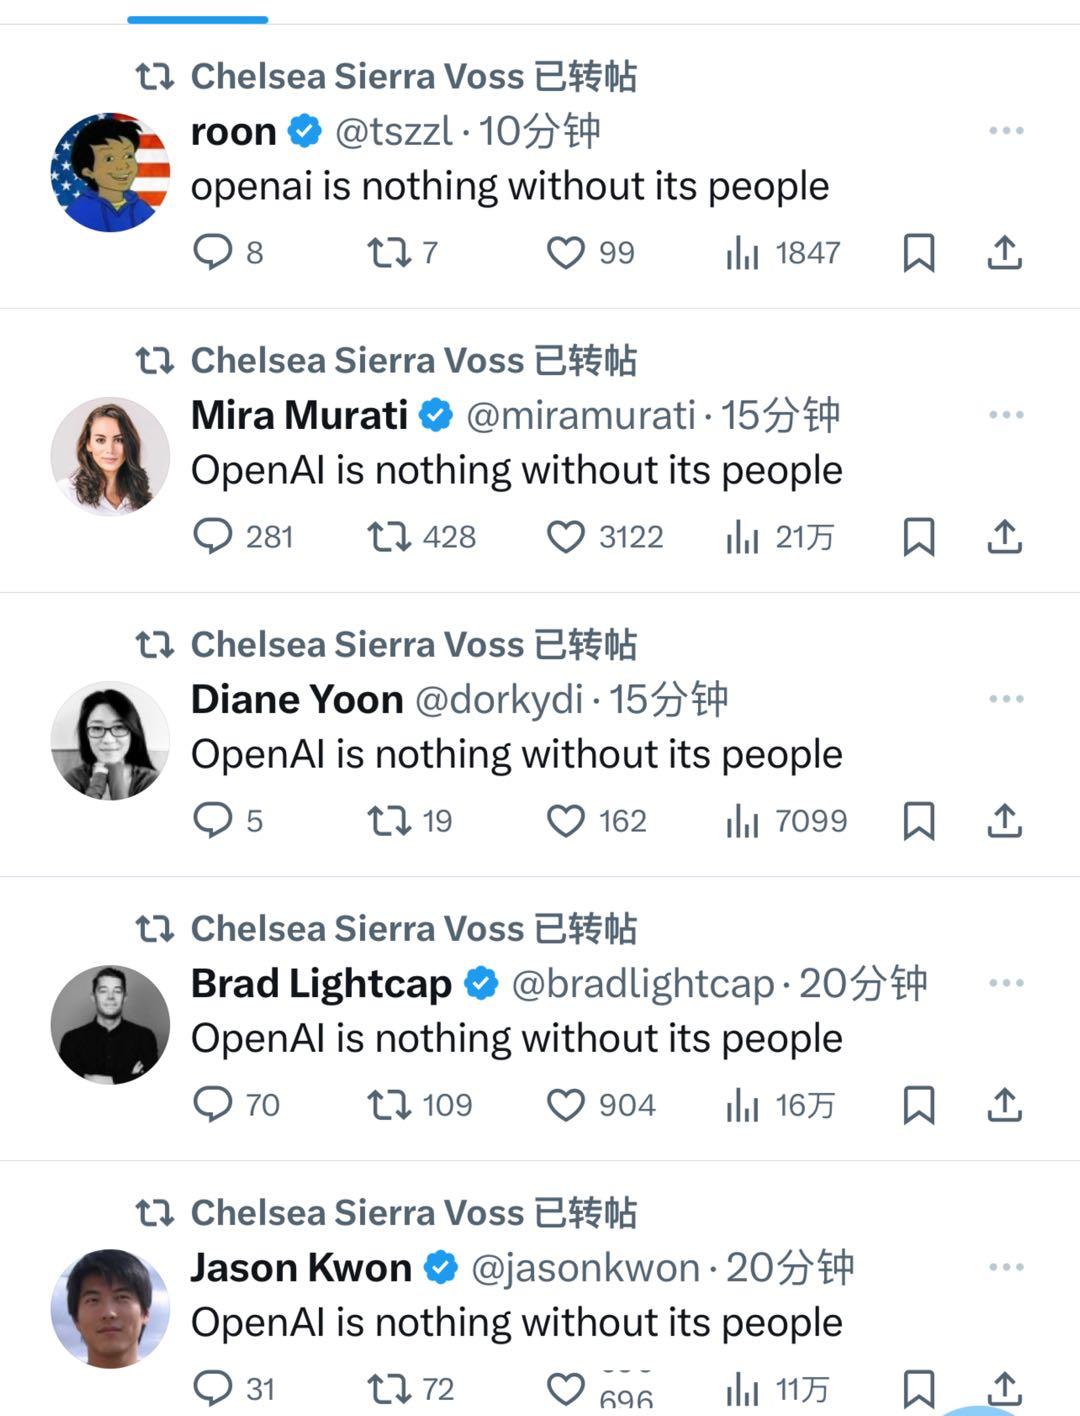
Task: Share Jason Kwon's tweet
Action: click(x=1005, y=1389)
